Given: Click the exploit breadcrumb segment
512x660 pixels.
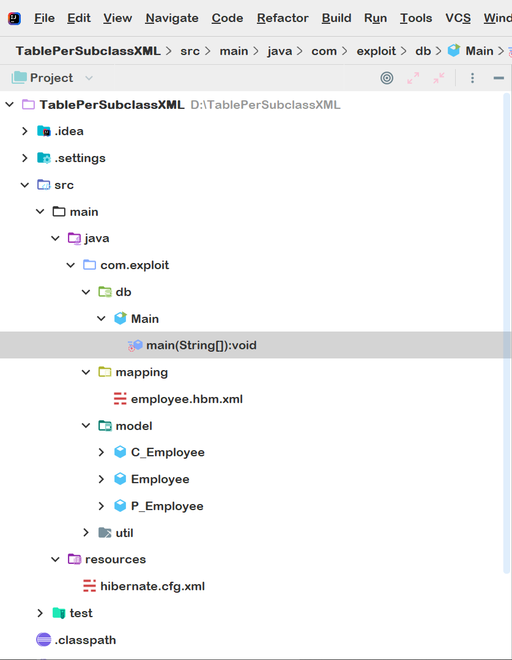Looking at the screenshot, I should coord(376,51).
